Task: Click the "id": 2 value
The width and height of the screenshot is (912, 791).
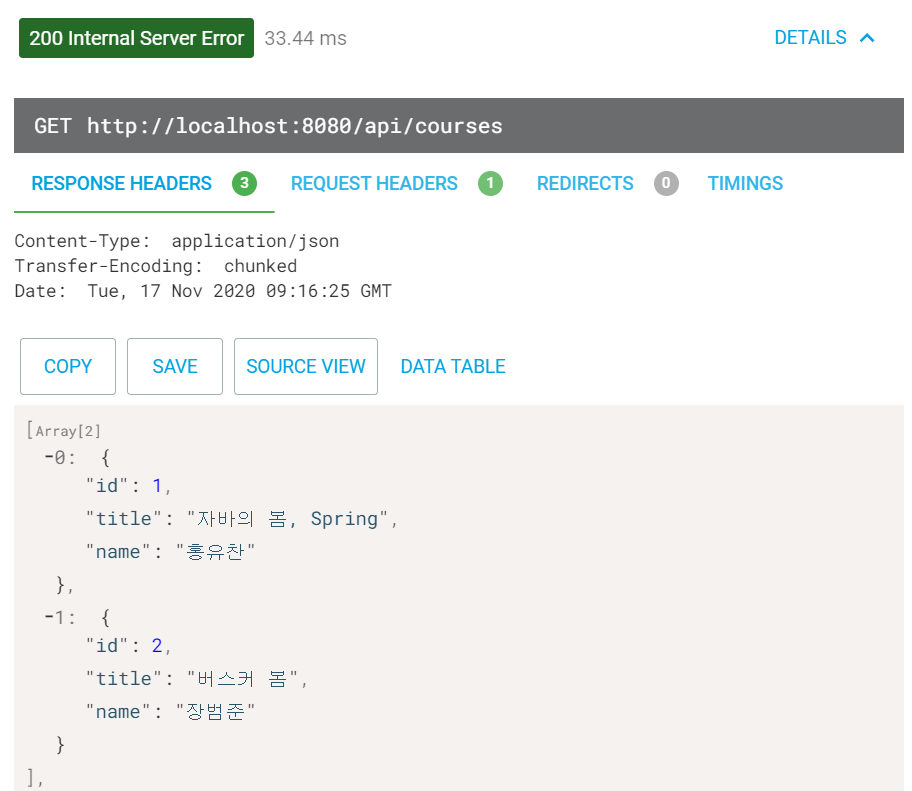Action: point(157,645)
